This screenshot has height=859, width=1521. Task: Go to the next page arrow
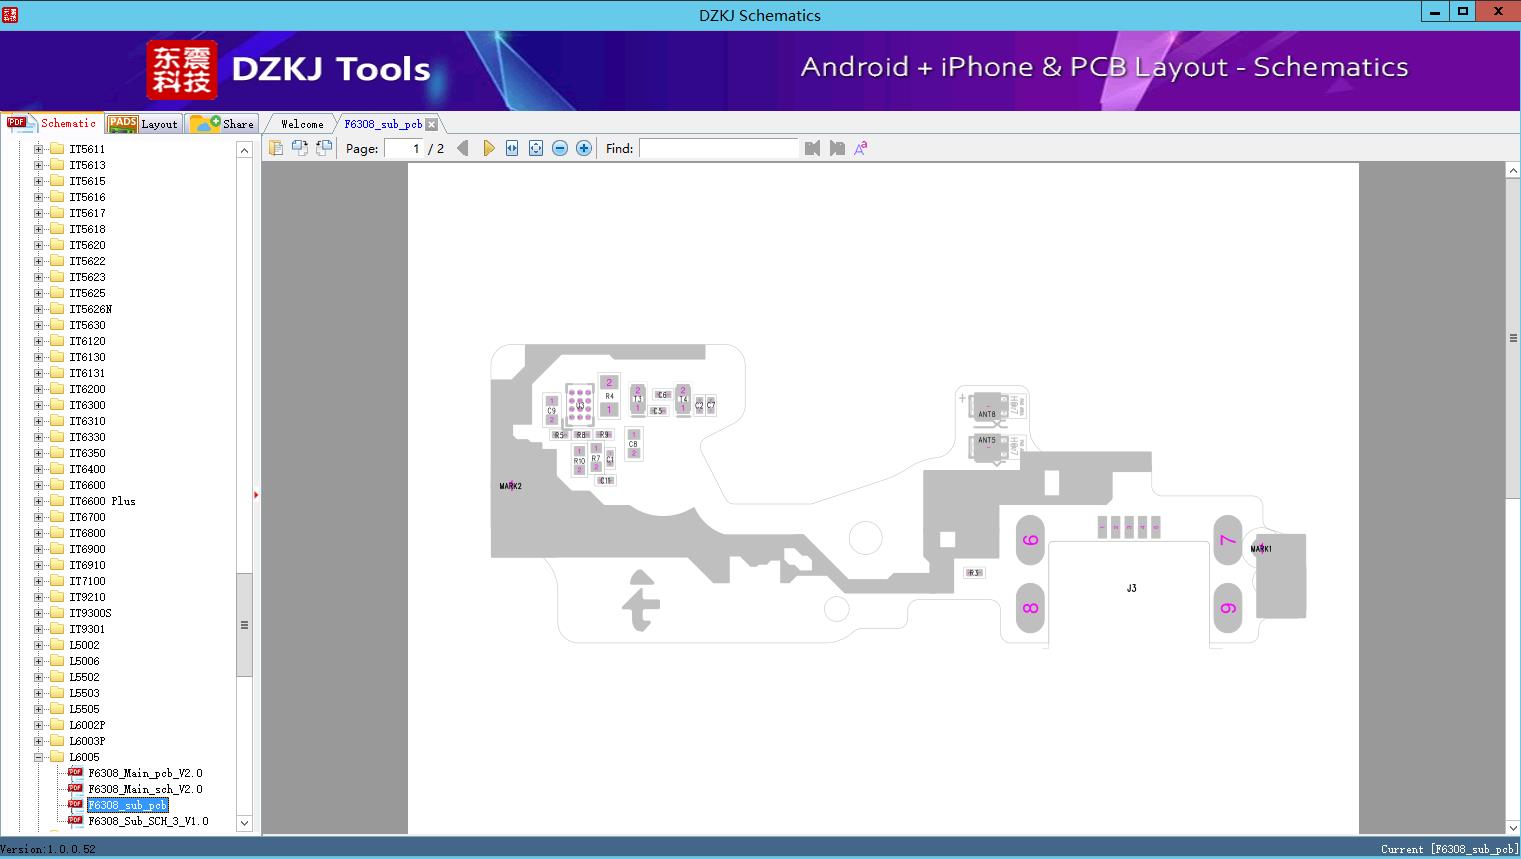489,148
